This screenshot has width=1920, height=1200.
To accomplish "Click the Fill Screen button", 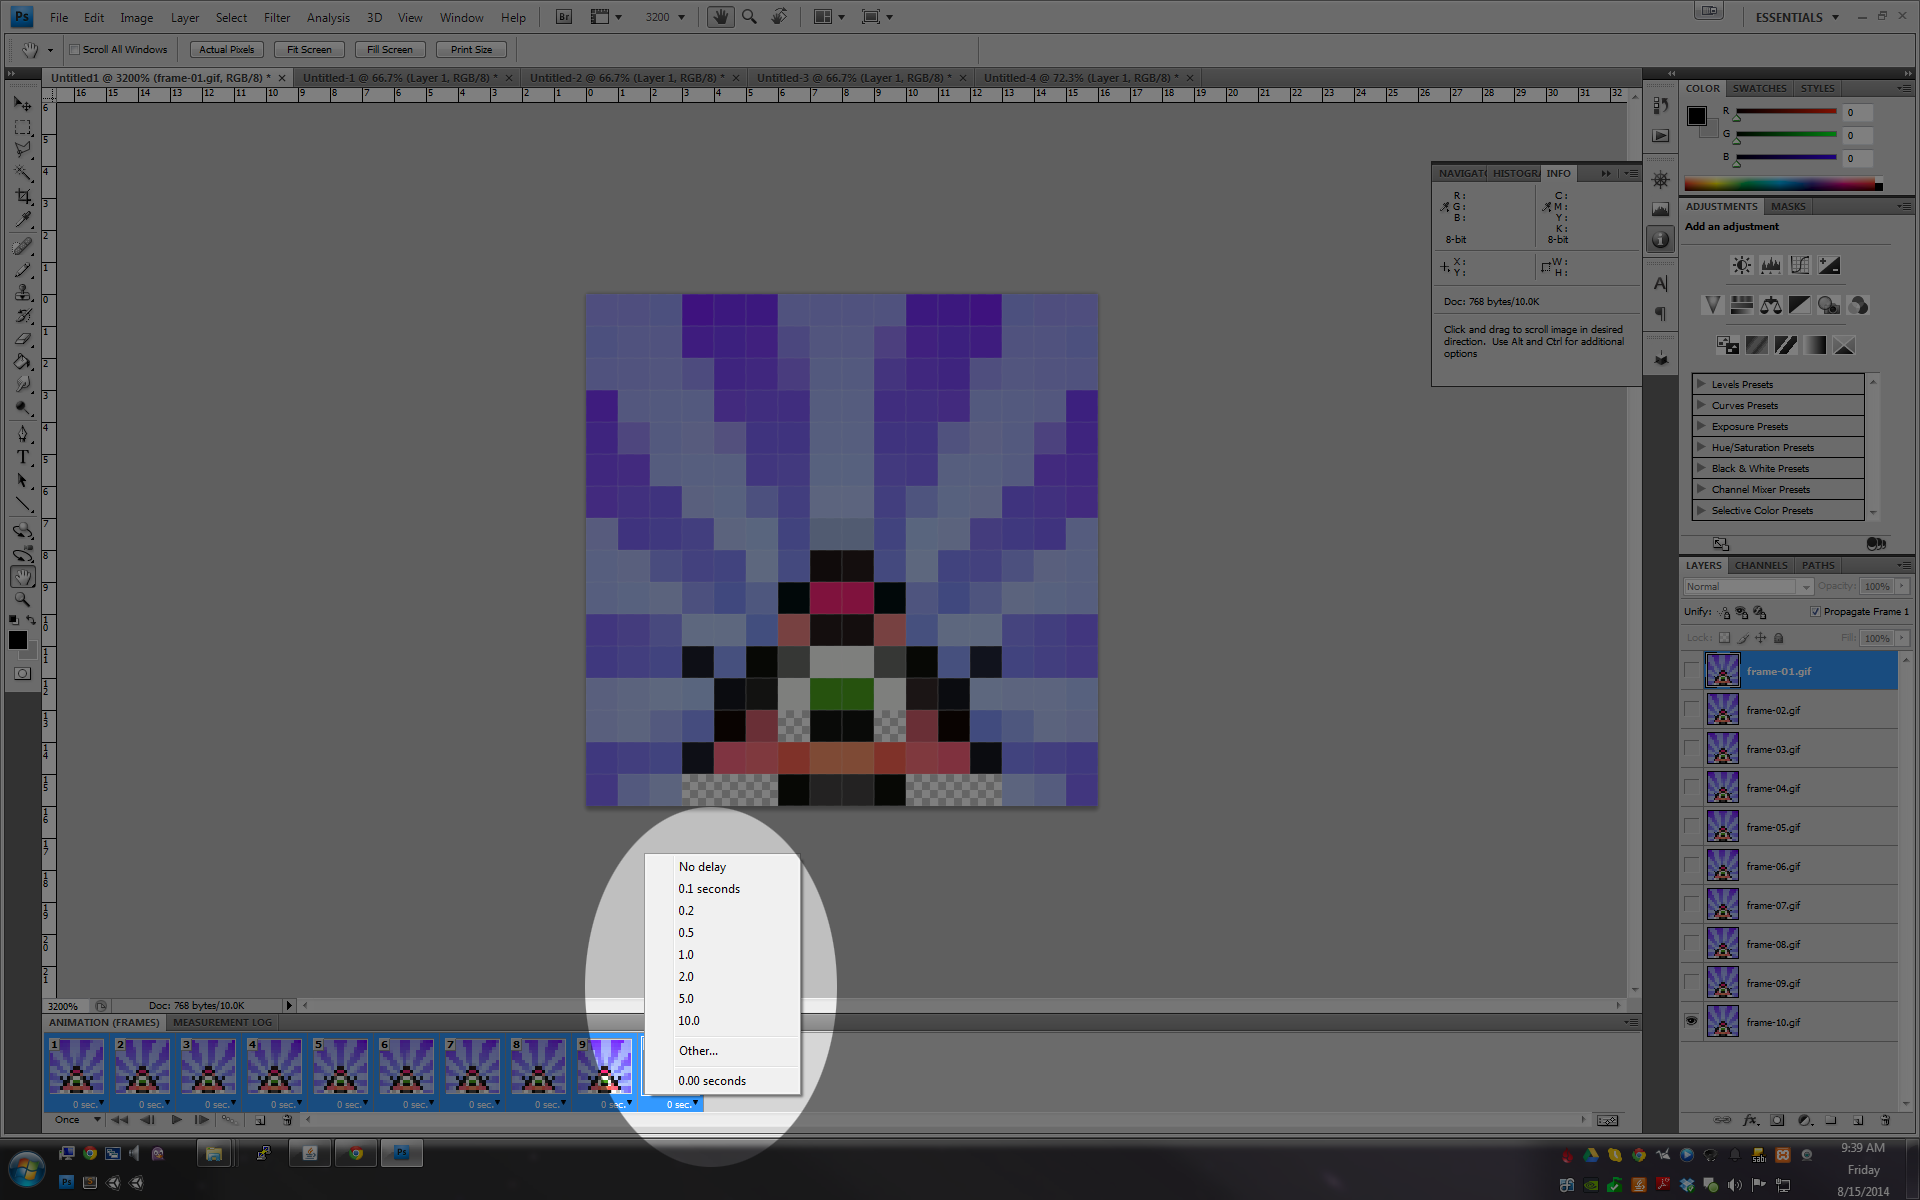I will [x=389, y=49].
